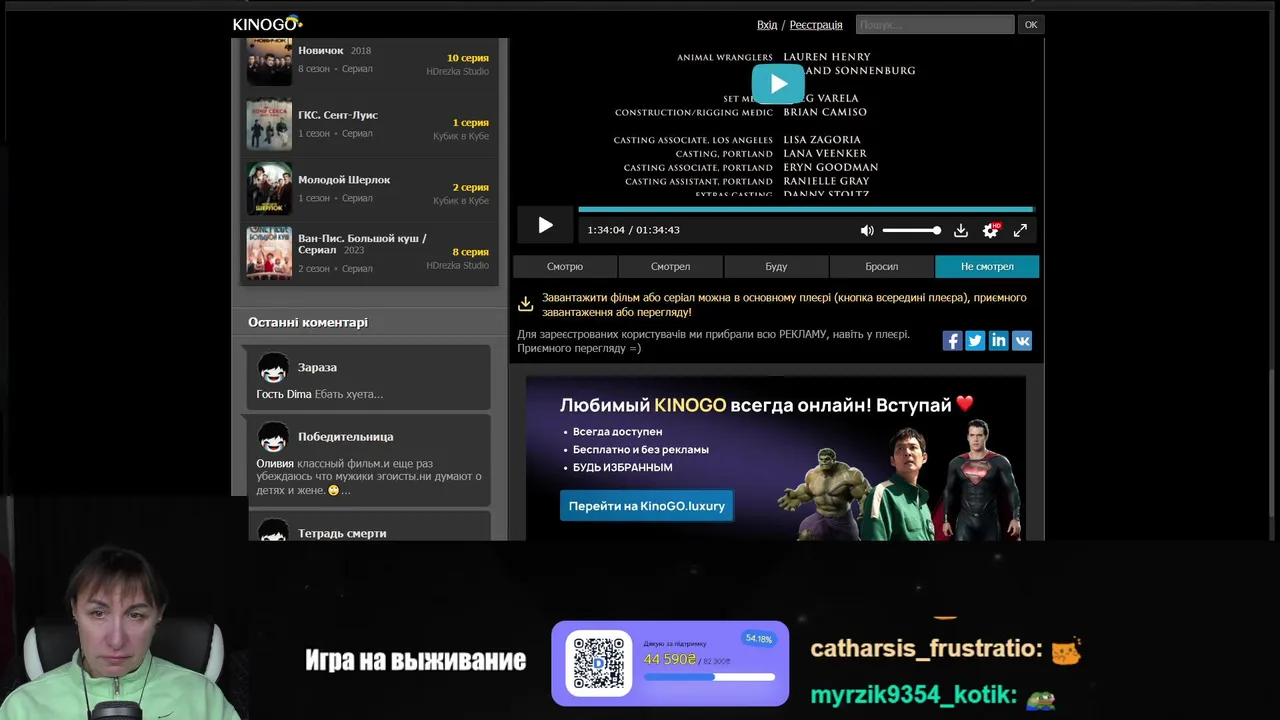Click the OK search button

pos(1031,24)
